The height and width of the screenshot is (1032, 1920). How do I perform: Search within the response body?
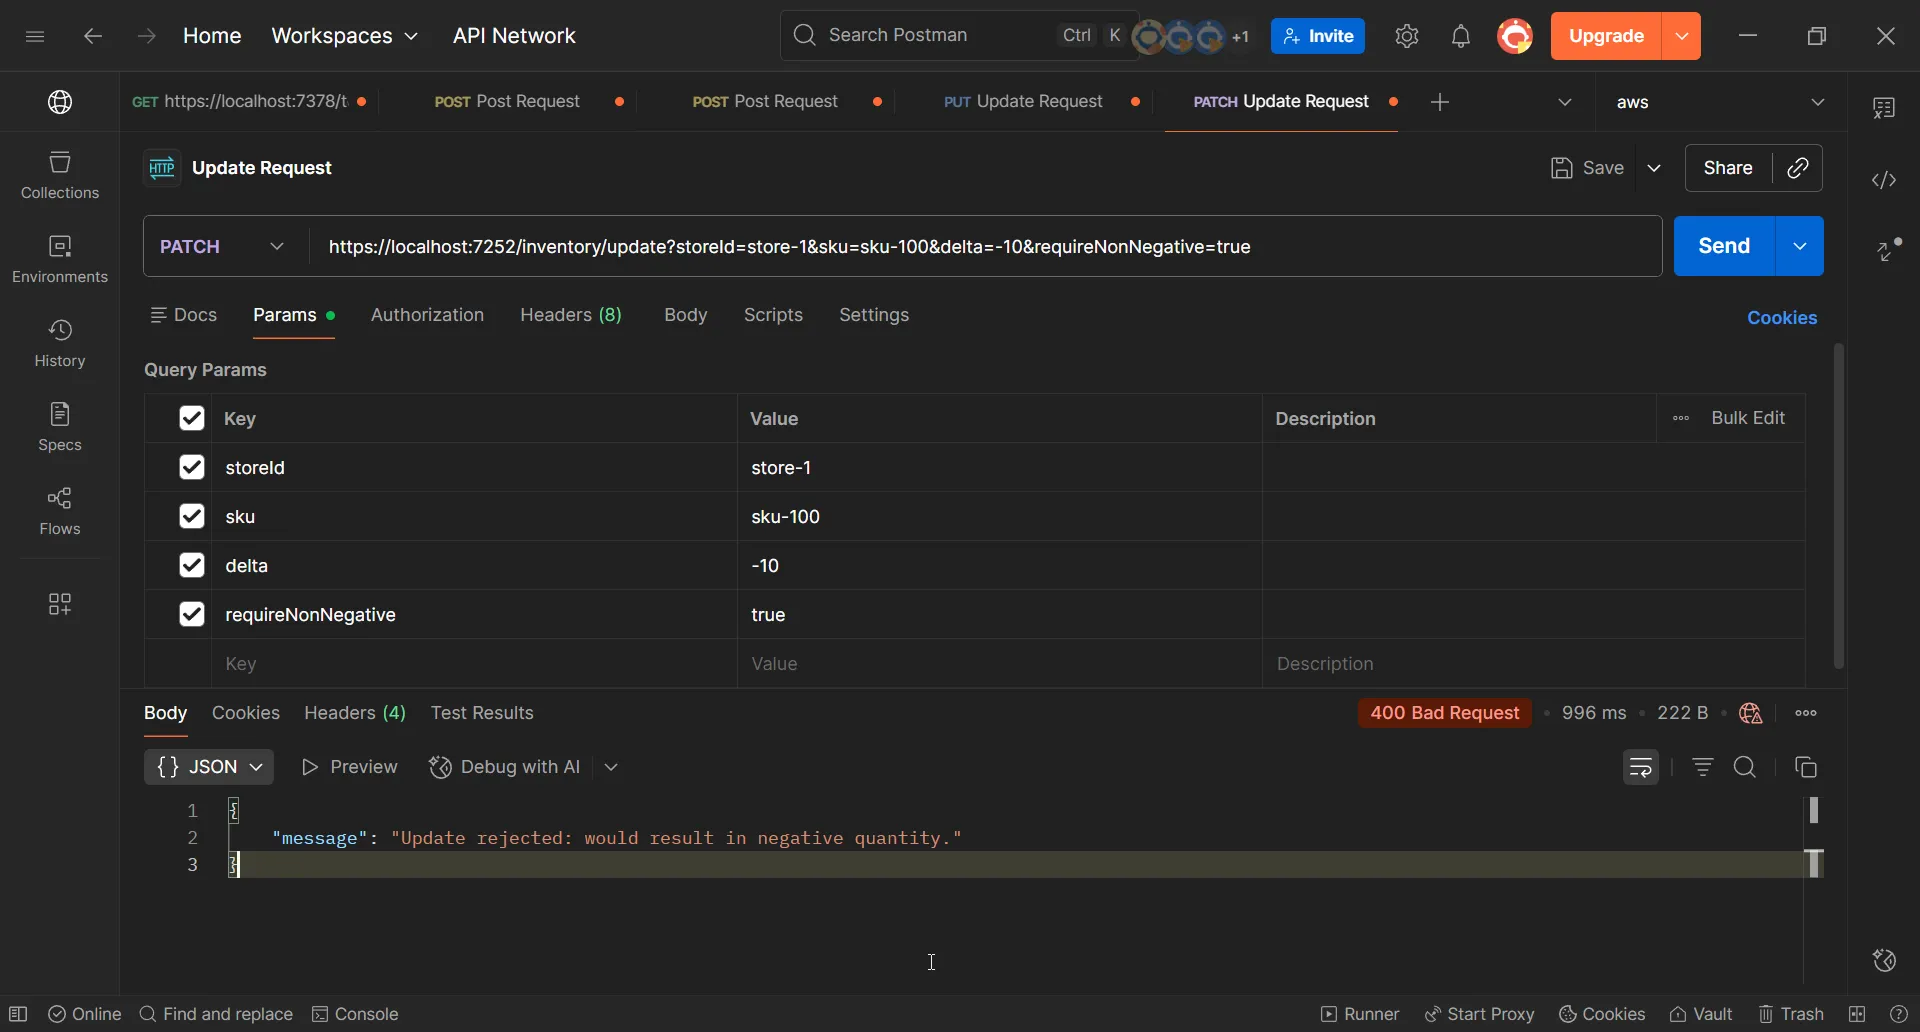1746,767
